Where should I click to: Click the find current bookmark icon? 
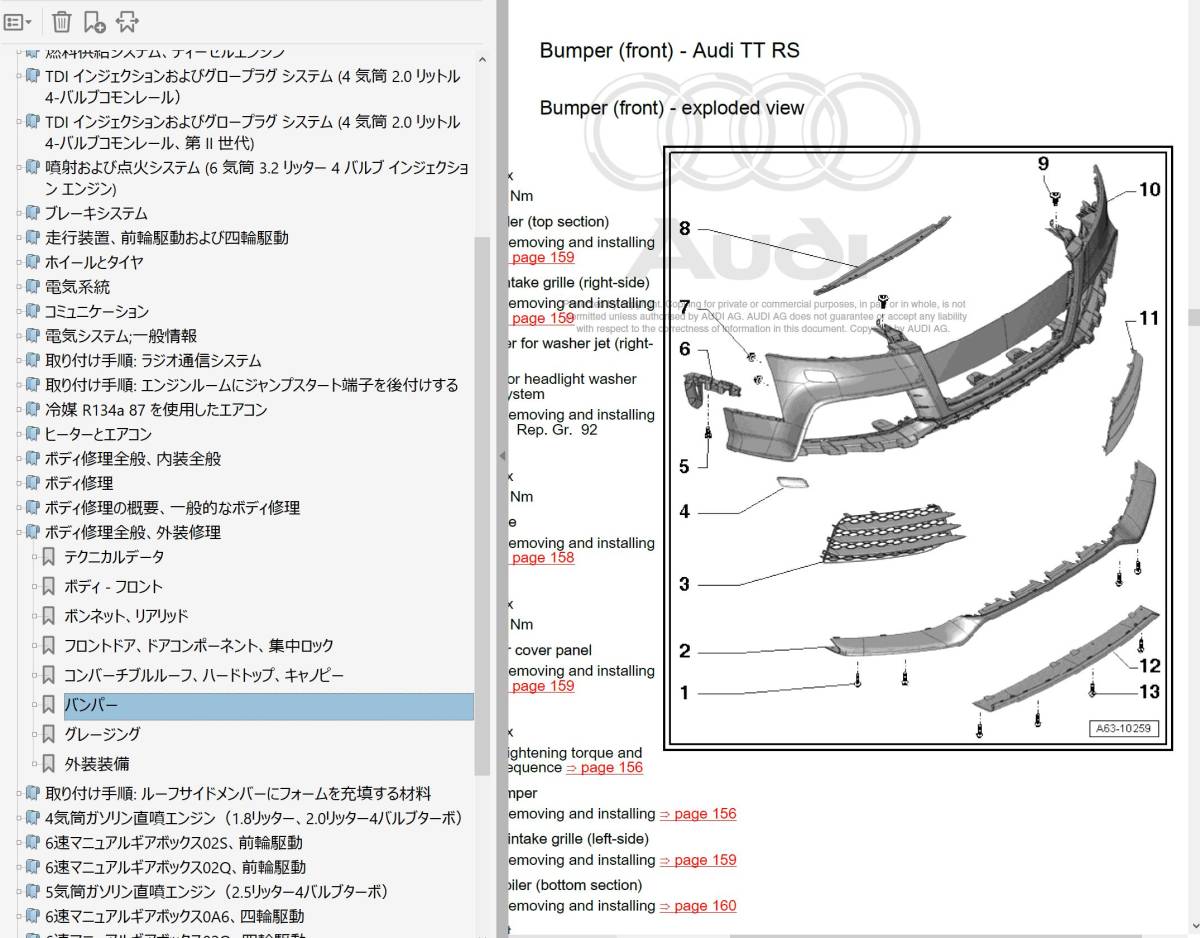pos(127,21)
